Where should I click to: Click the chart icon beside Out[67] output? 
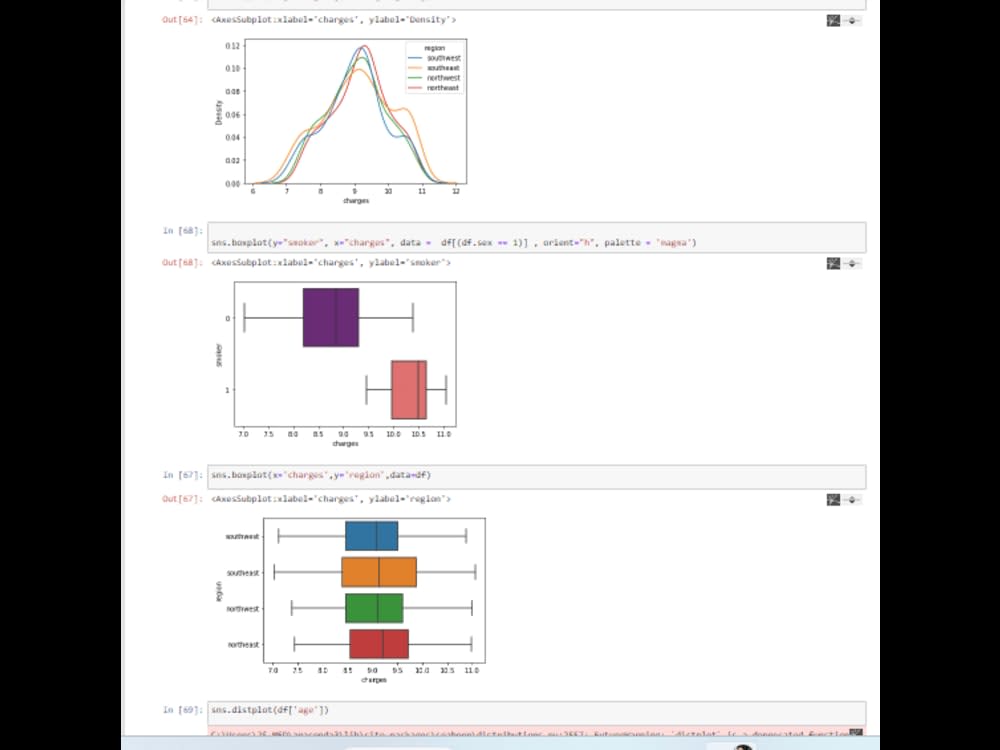tap(833, 499)
